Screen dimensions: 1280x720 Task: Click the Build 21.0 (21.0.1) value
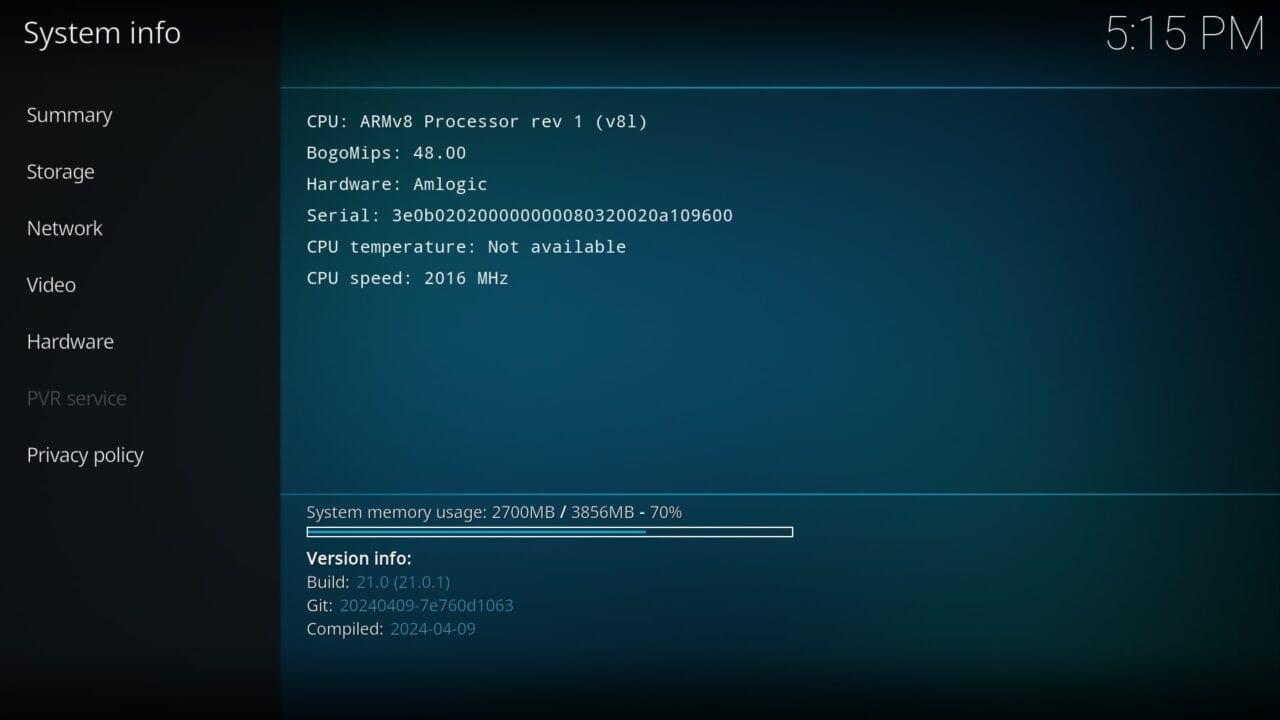click(x=403, y=582)
